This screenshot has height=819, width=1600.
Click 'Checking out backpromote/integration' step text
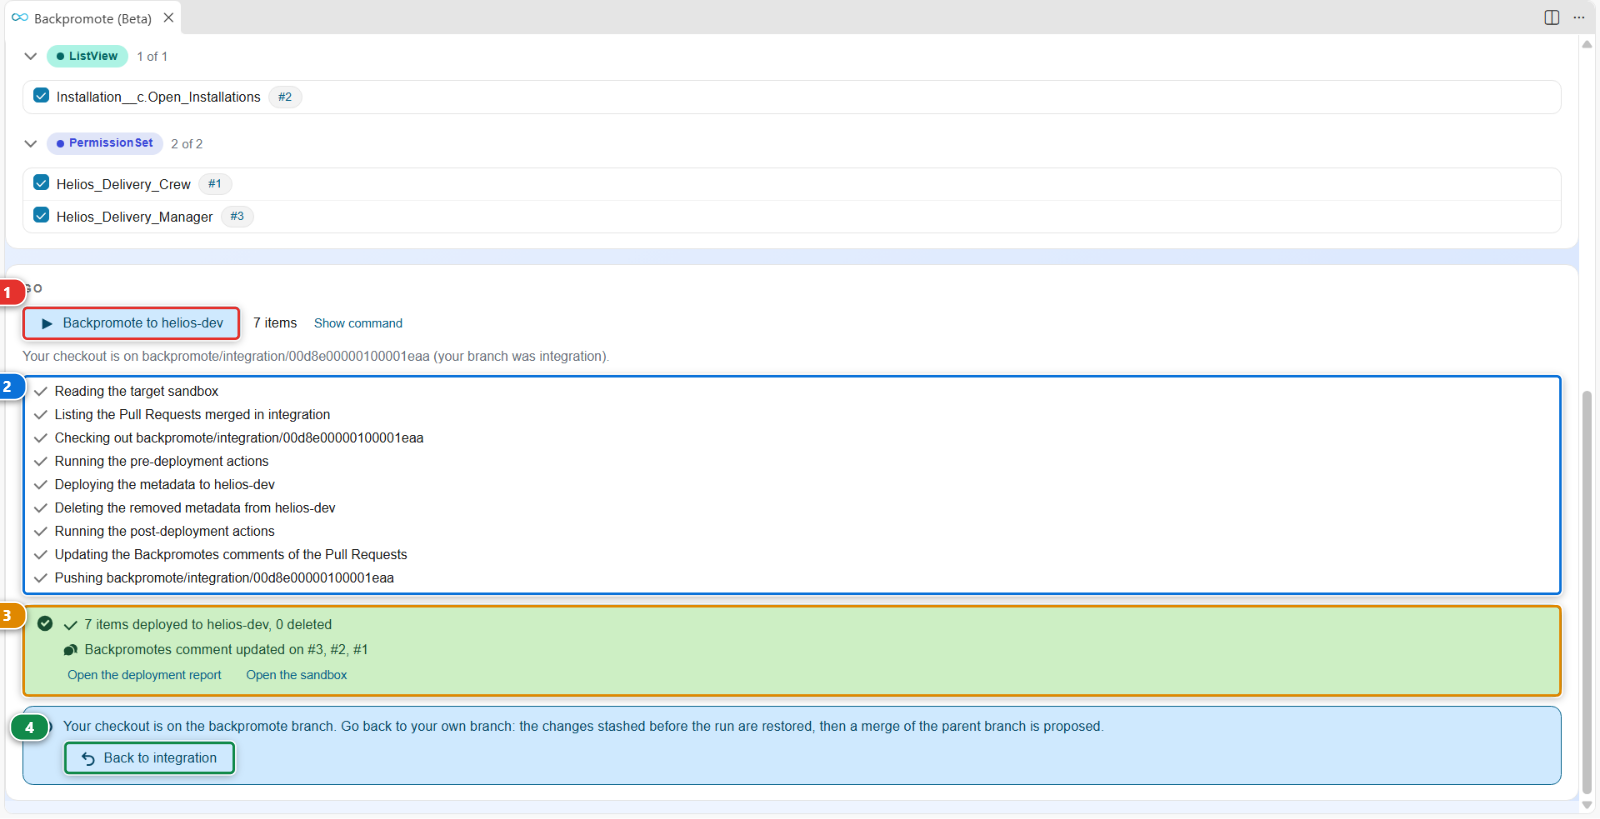point(239,438)
